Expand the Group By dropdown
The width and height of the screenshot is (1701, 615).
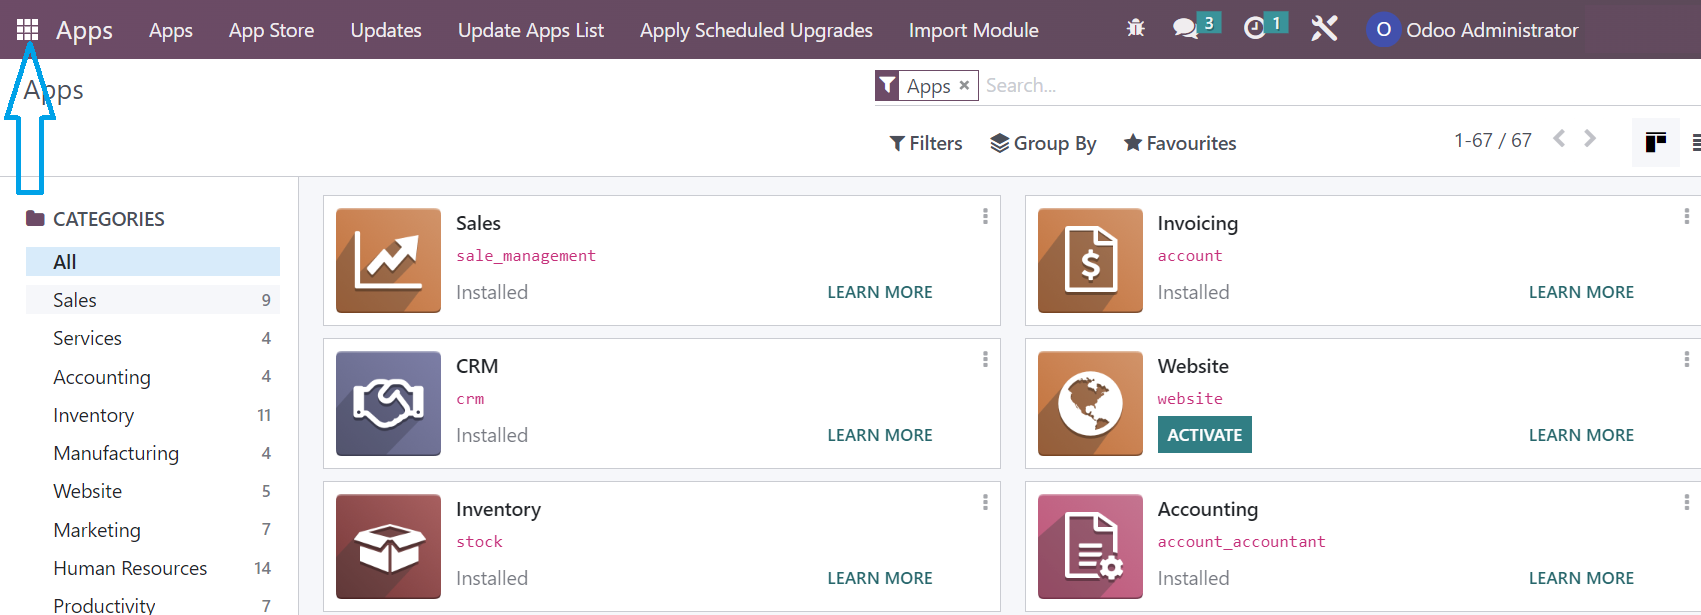point(1043,143)
